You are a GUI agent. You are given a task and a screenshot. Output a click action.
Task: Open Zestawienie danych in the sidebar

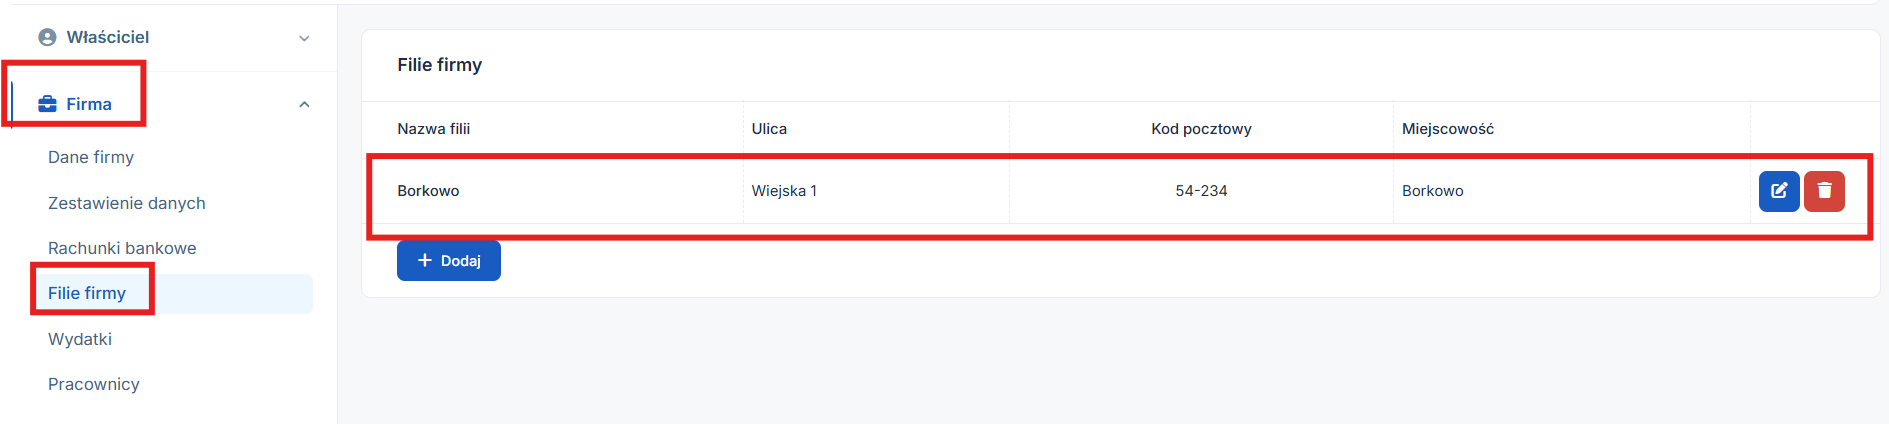(127, 203)
